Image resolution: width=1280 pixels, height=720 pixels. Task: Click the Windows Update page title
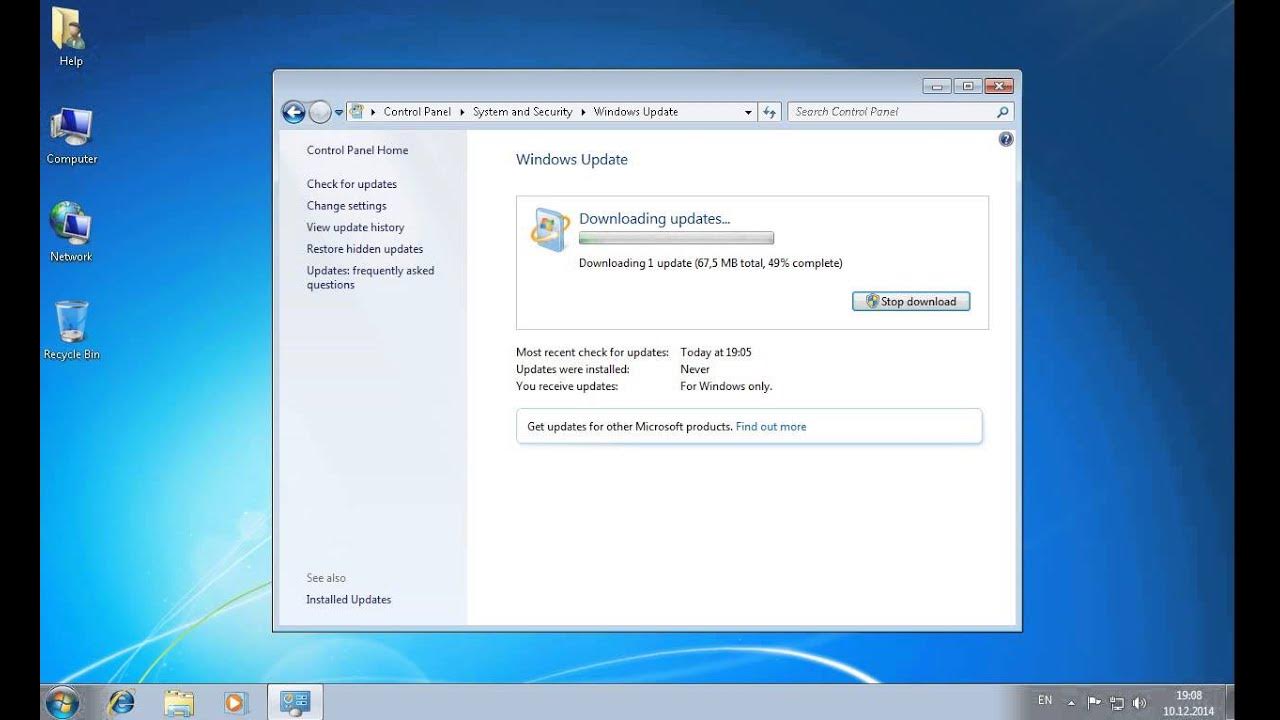[572, 159]
